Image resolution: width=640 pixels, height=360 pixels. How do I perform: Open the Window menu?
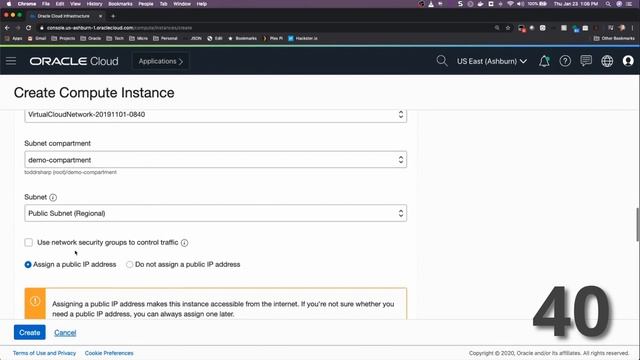[x=182, y=4]
